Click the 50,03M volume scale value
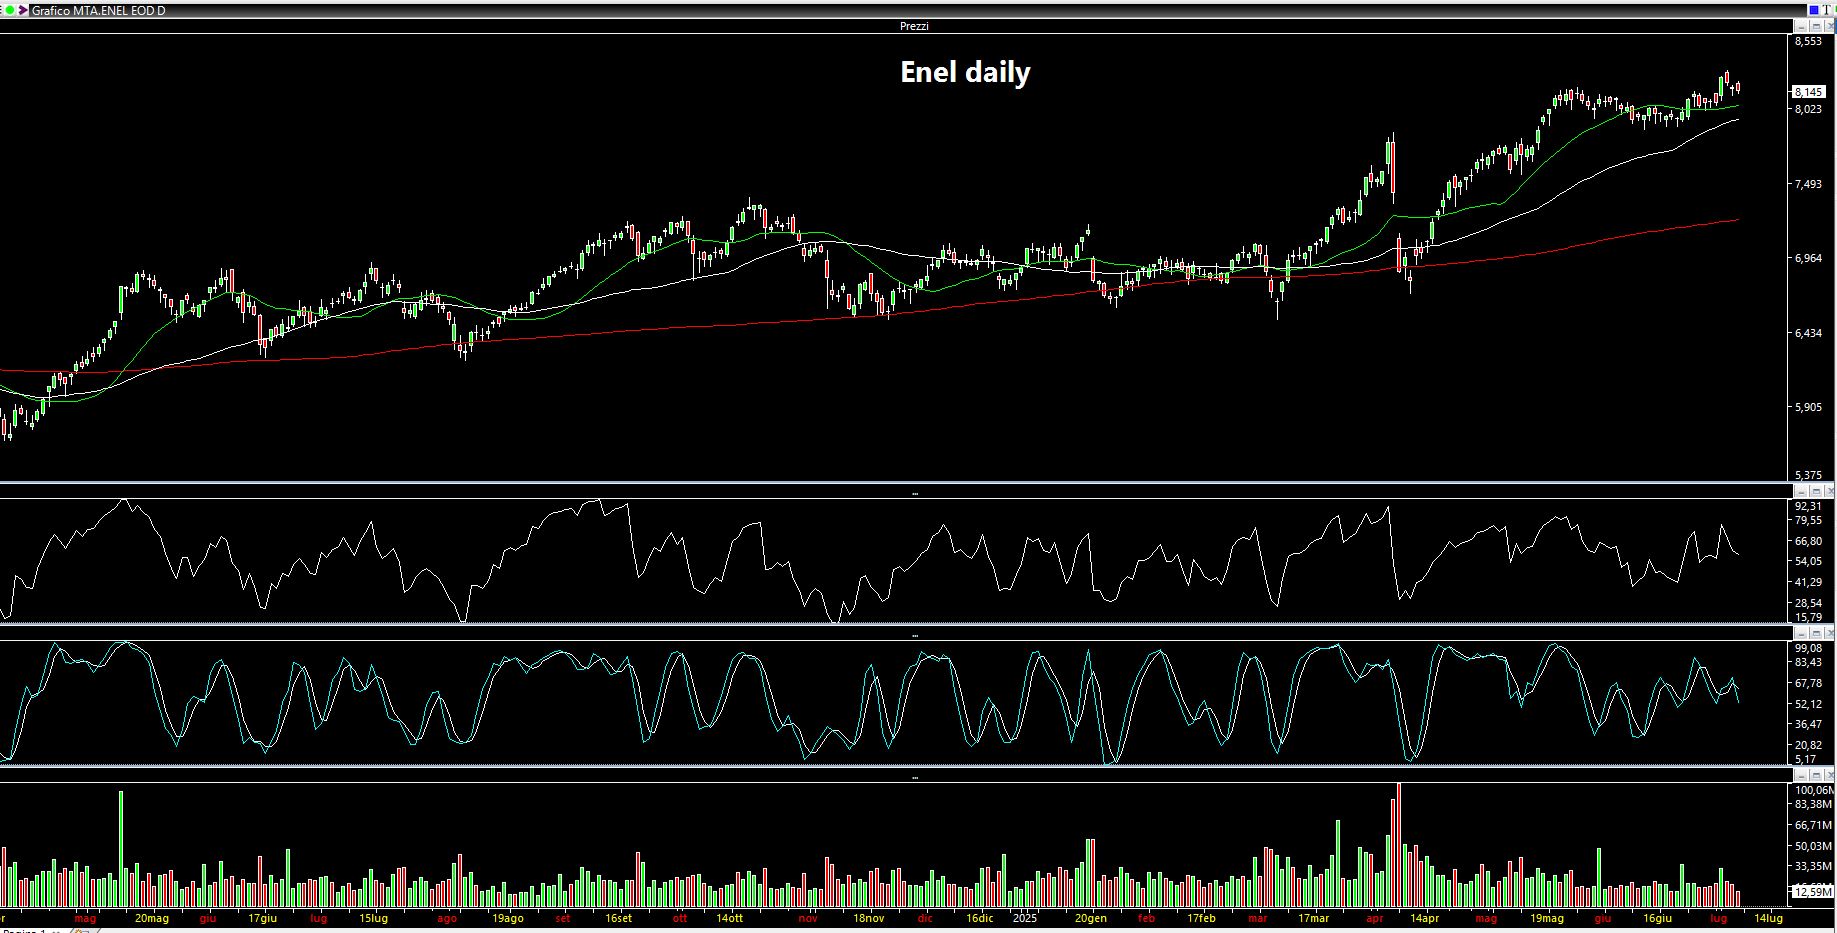This screenshot has height=933, width=1837. 1812,846
